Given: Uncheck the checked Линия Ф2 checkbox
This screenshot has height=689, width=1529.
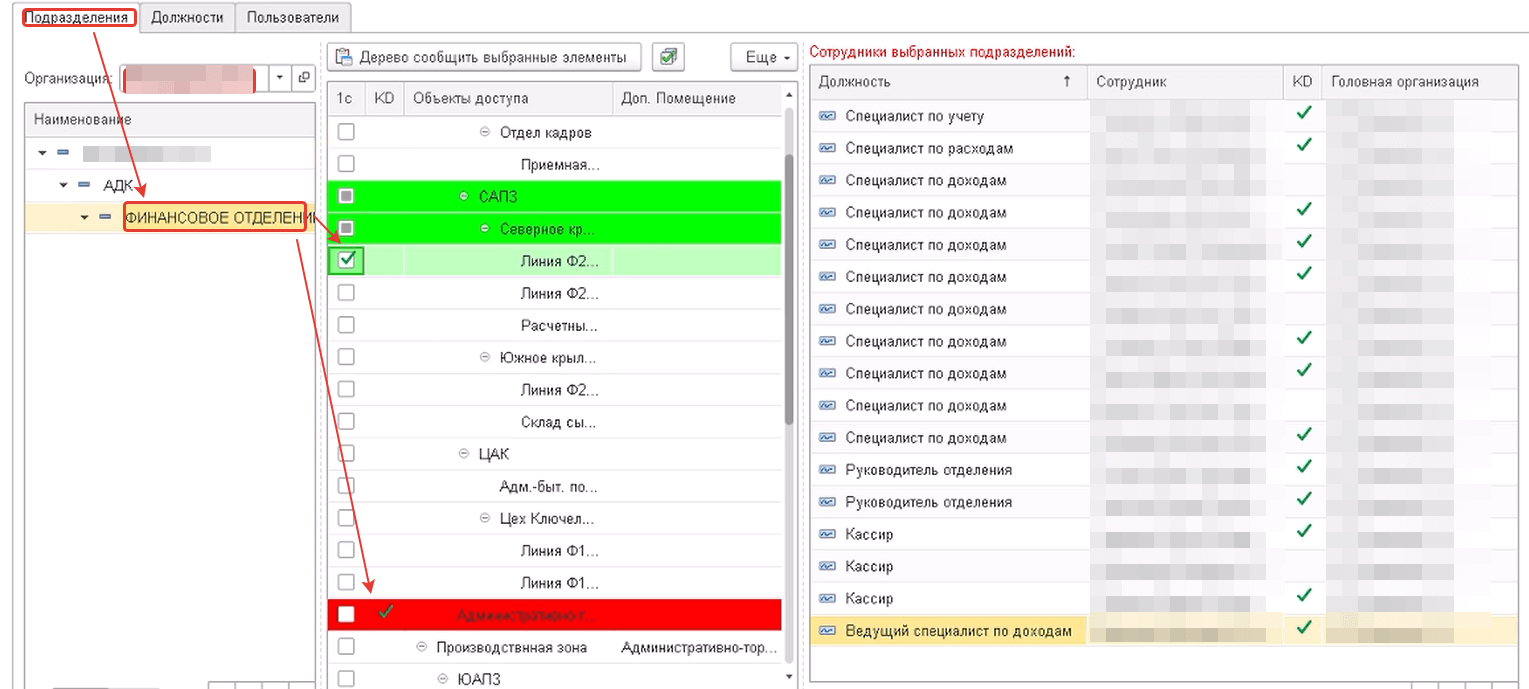Looking at the screenshot, I should click(x=347, y=260).
